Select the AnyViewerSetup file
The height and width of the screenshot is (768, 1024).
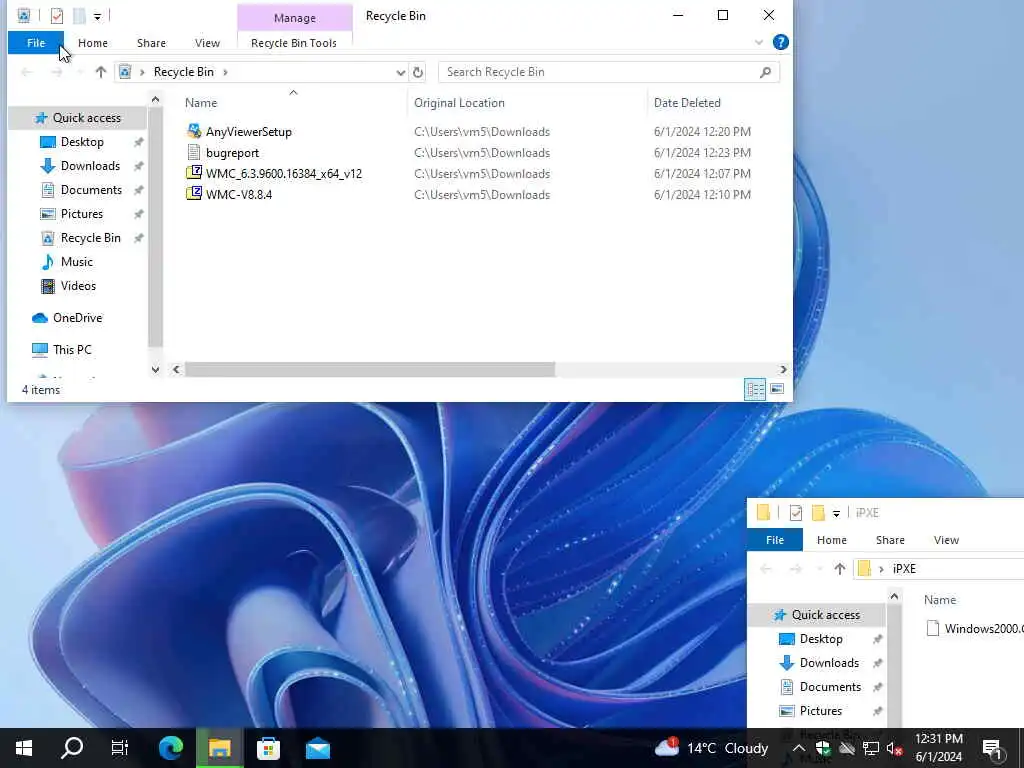pyautogui.click(x=249, y=132)
